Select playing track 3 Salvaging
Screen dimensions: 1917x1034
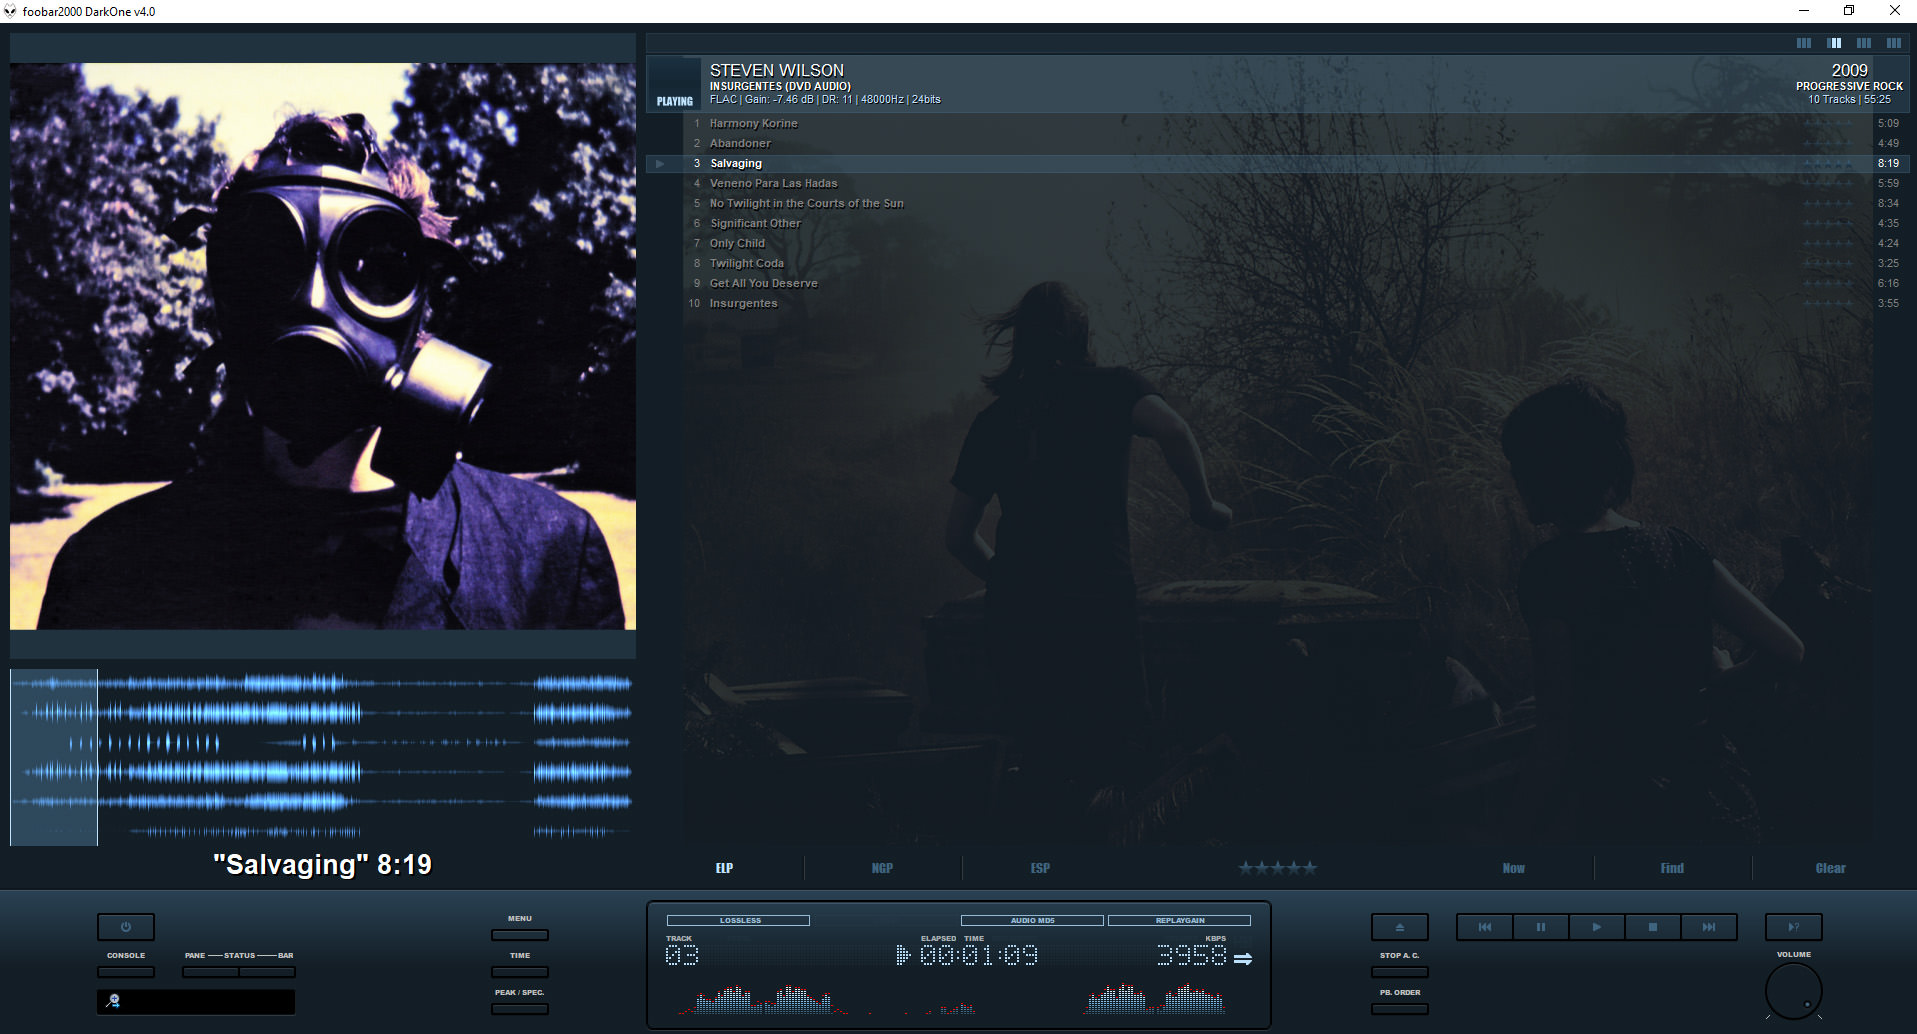(1278, 163)
